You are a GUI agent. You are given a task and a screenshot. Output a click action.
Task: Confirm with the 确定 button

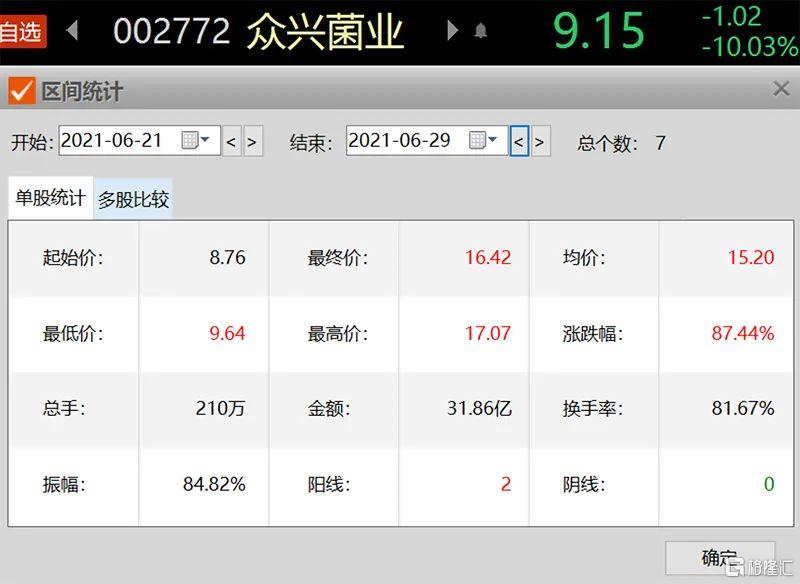pyautogui.click(x=720, y=558)
